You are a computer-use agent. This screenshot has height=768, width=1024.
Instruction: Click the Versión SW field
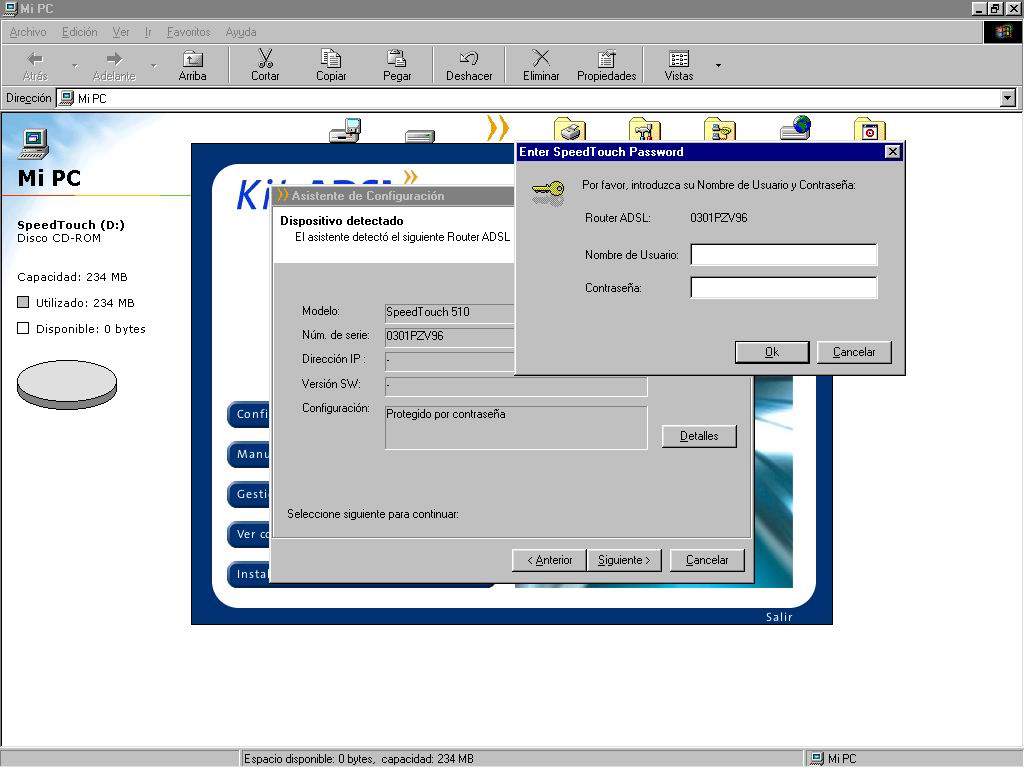pyautogui.click(x=516, y=386)
